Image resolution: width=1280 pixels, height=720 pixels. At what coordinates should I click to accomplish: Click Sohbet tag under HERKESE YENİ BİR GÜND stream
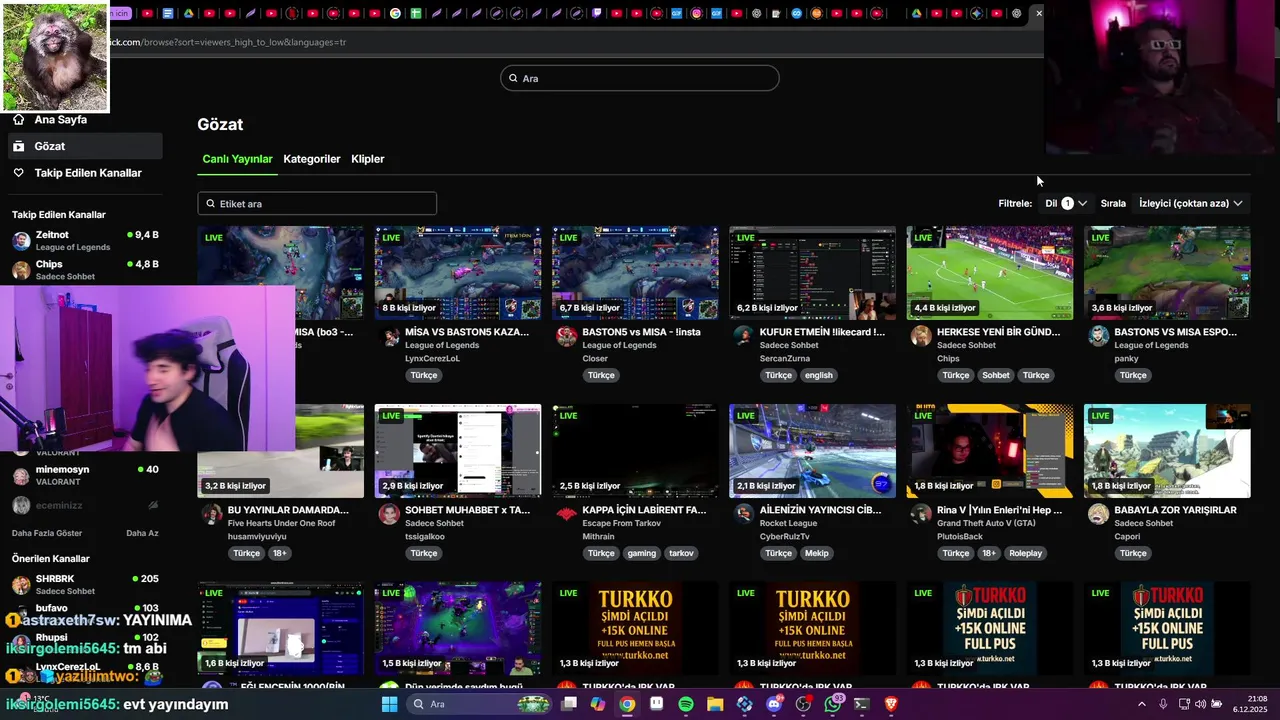pos(995,375)
